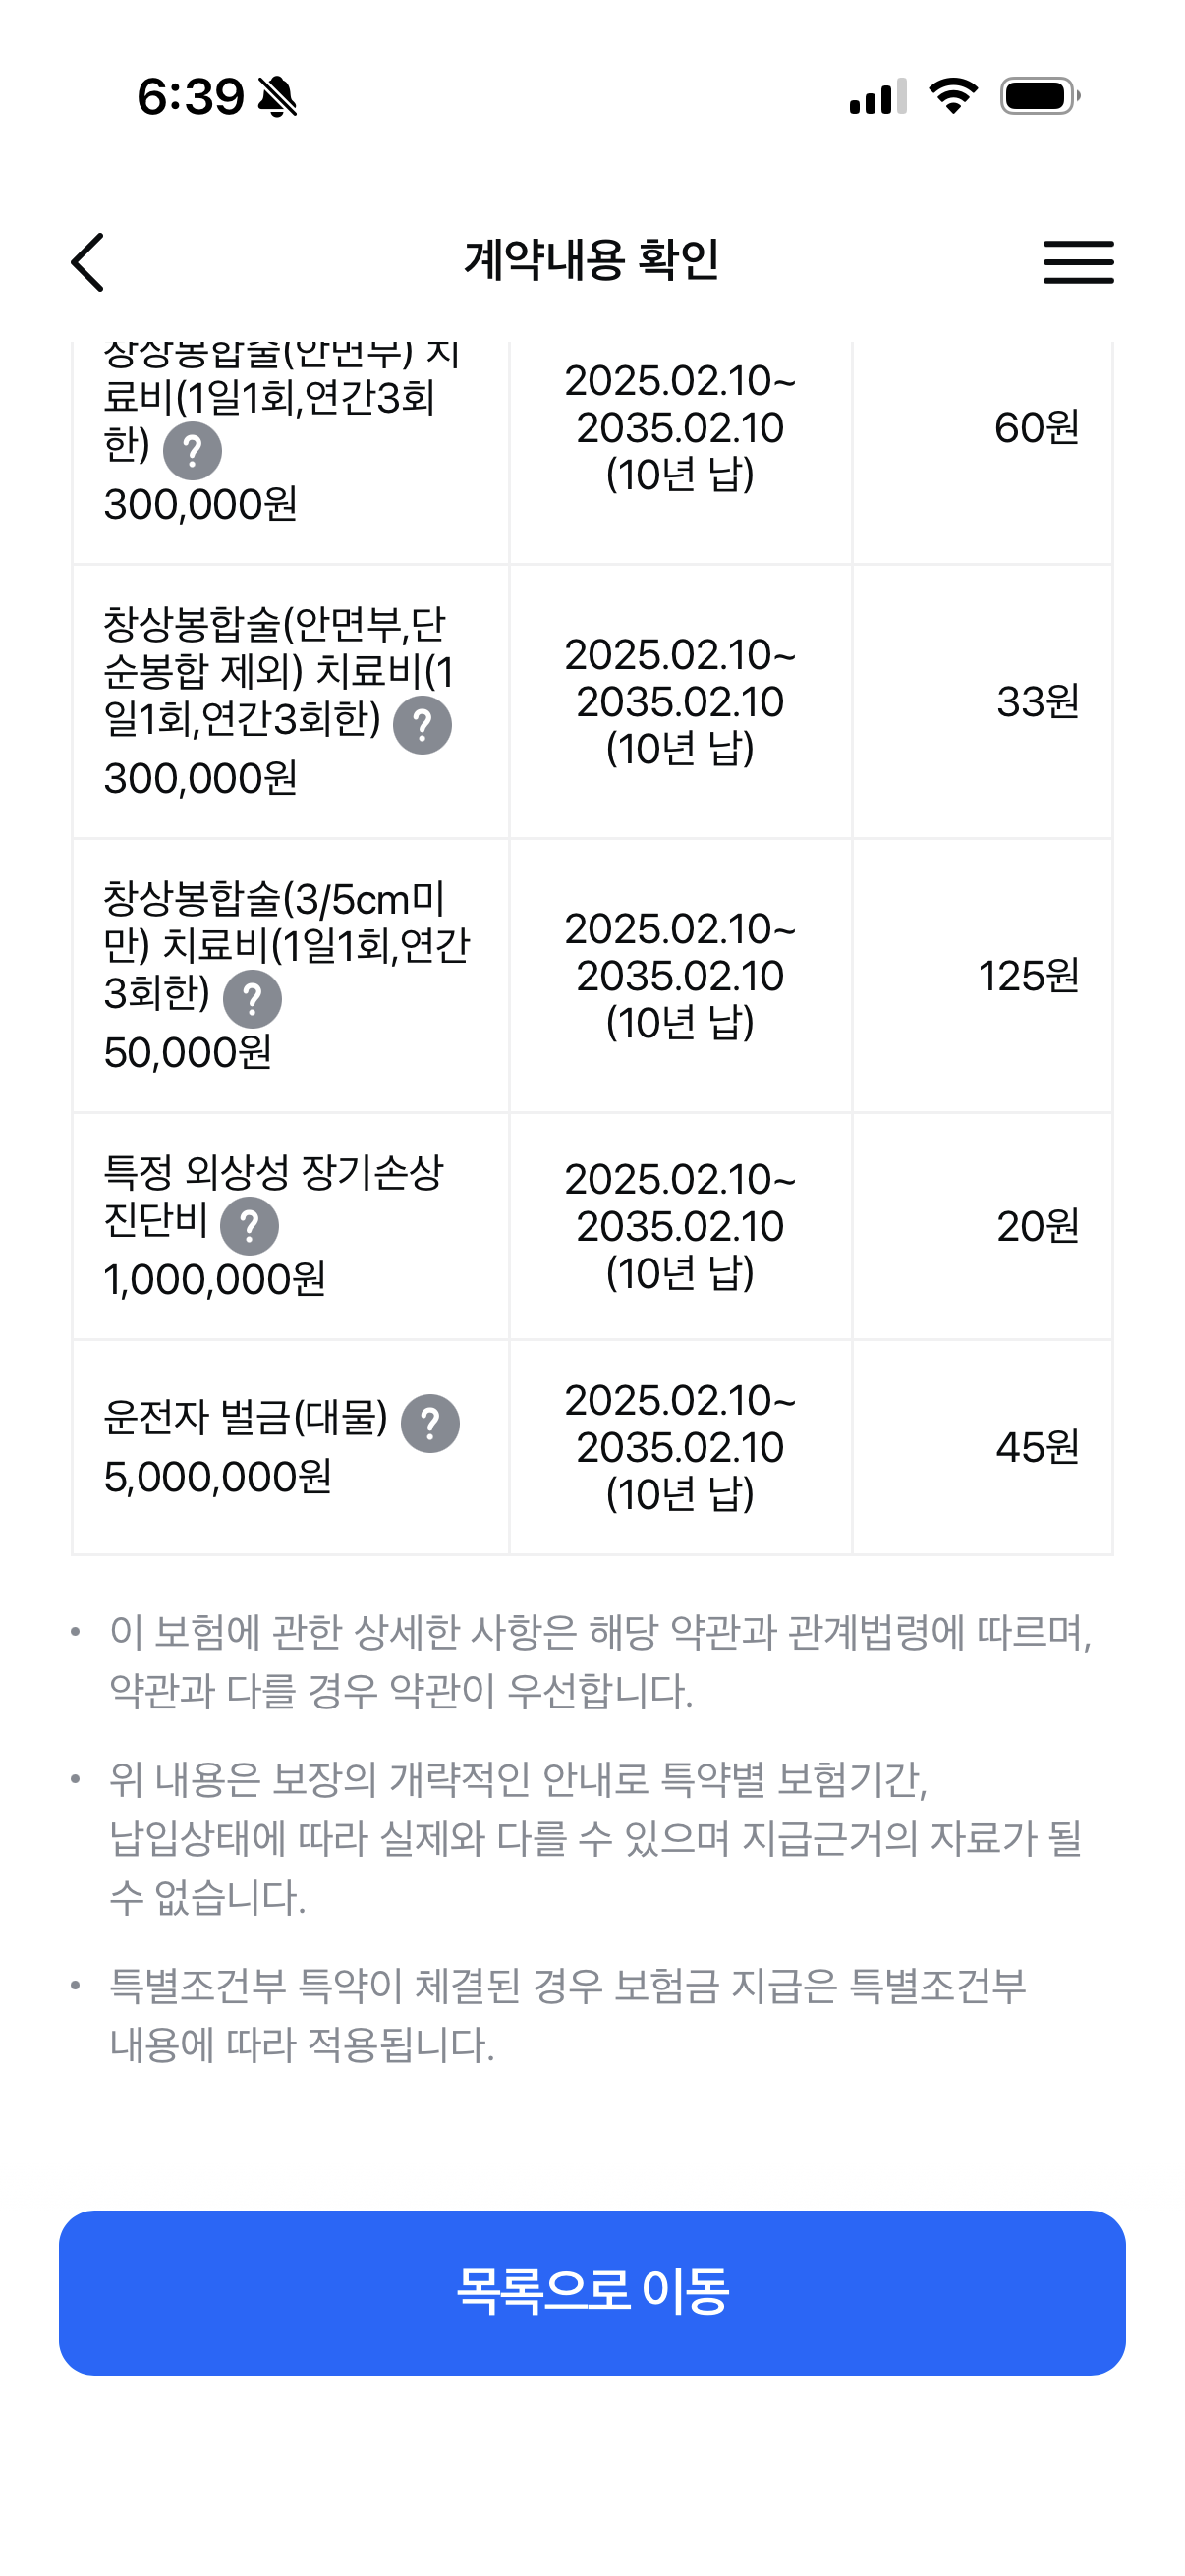Tap the 계약내용 확인 page title
1185x2576 pixels.
(x=592, y=261)
